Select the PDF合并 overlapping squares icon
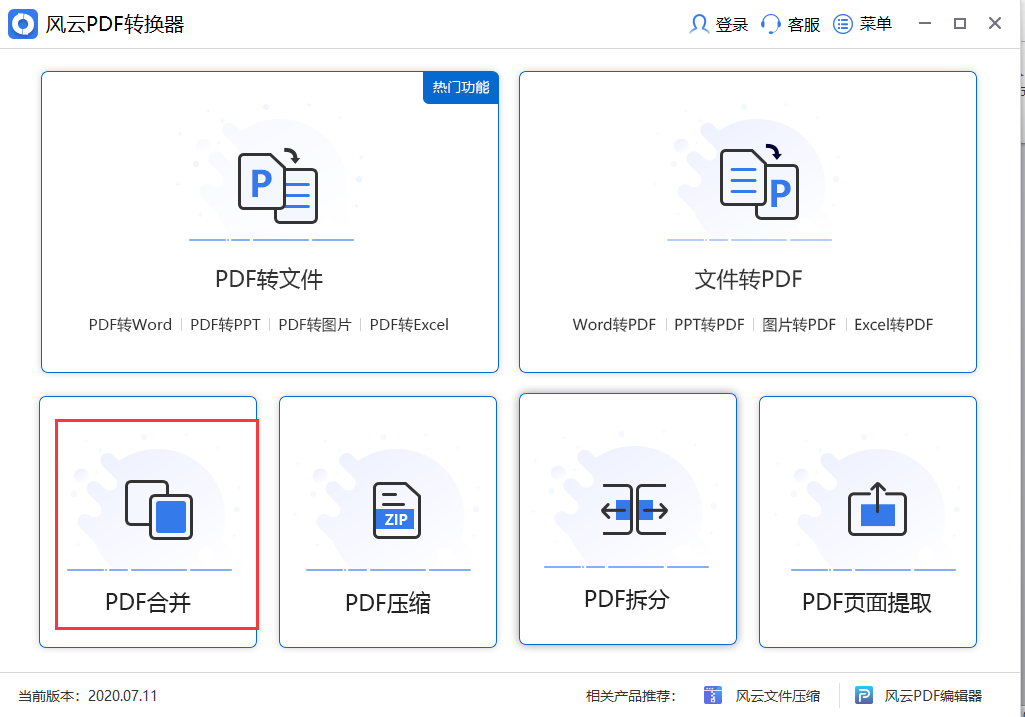Screen dimensions: 1025x717 pyautogui.click(x=159, y=510)
